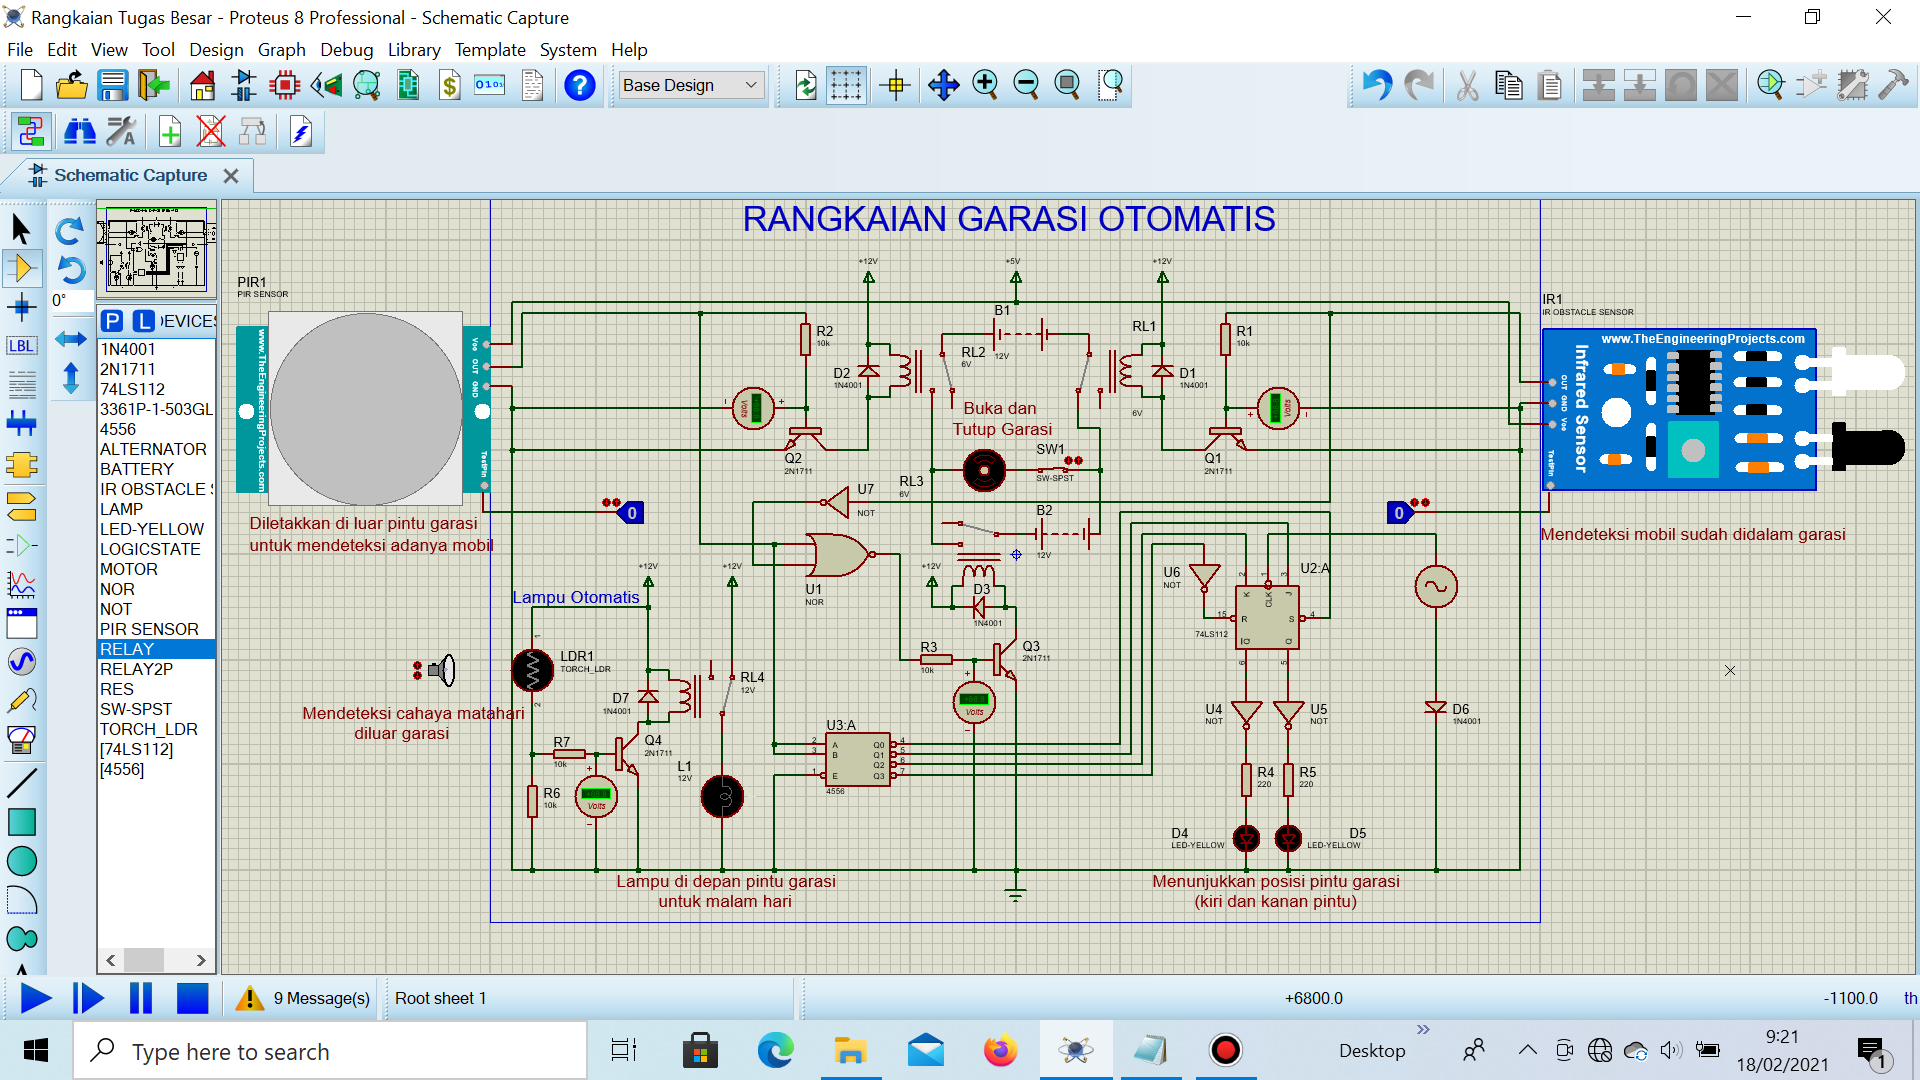Viewport: 1920px width, 1080px height.
Task: Click the Wire Label mode icon
Action: (x=22, y=346)
